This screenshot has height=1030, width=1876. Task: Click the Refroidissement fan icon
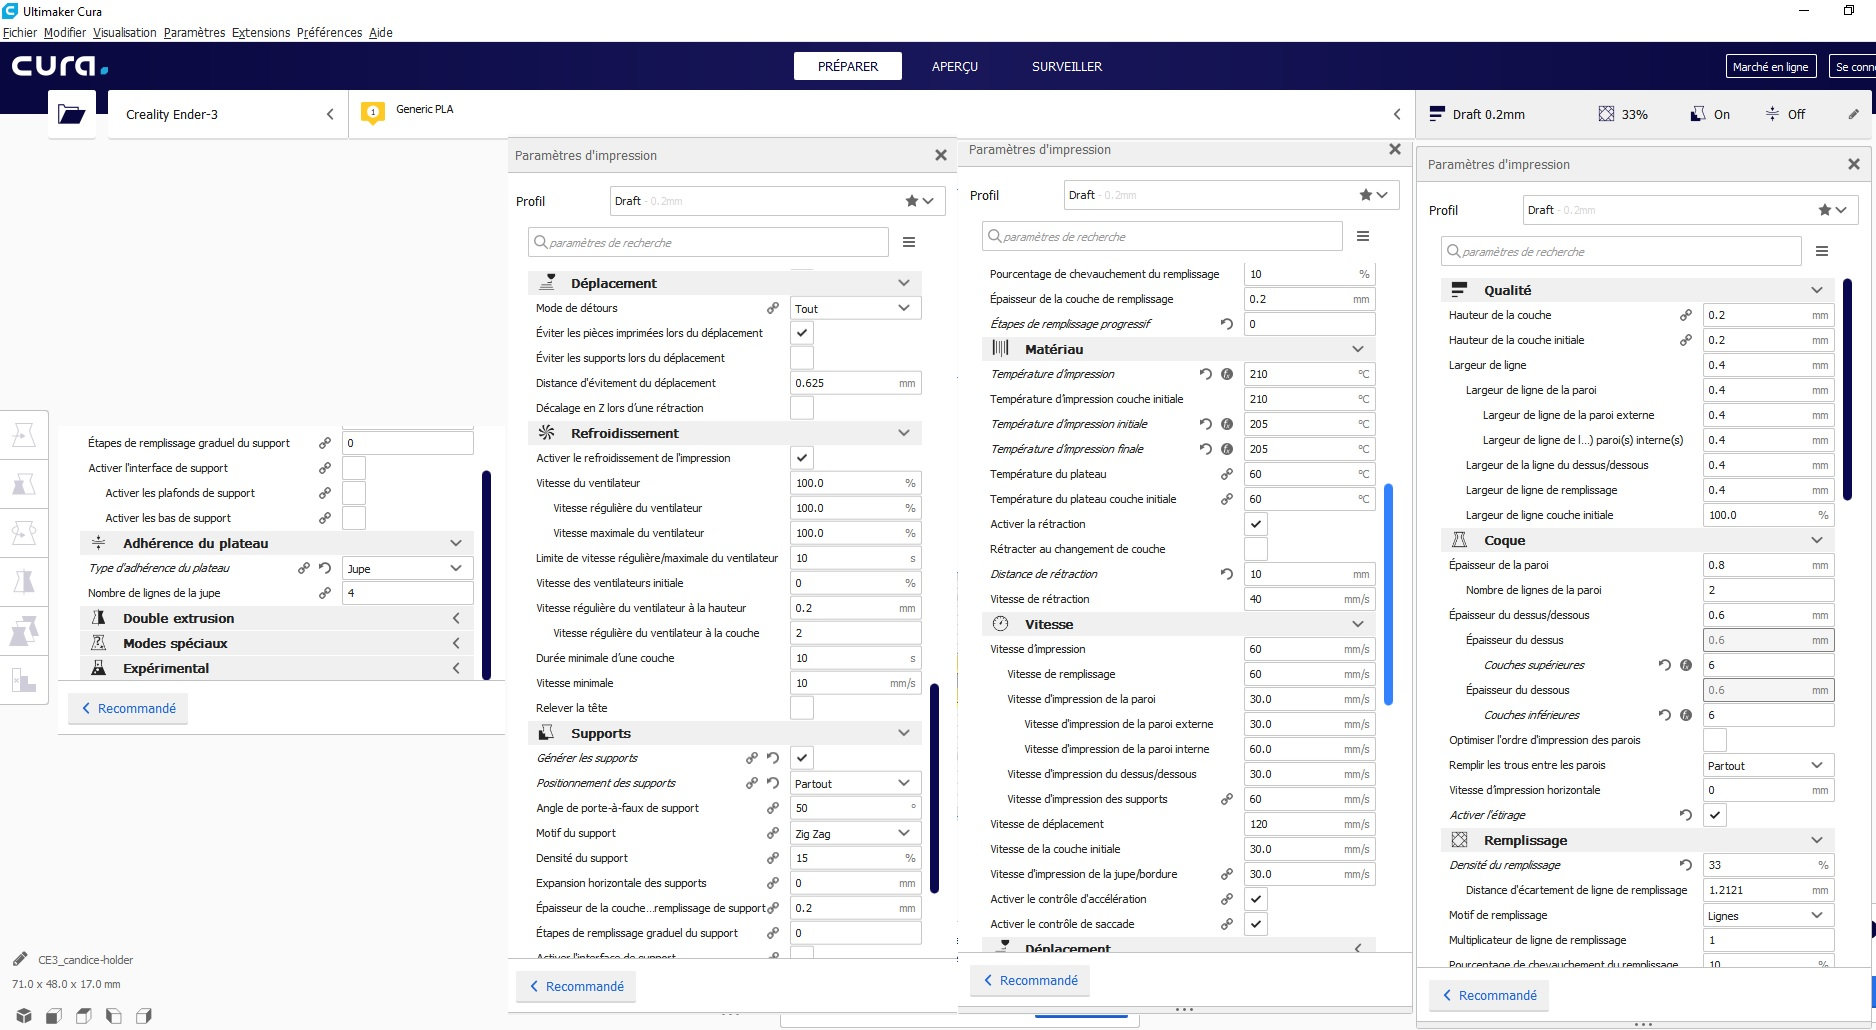pos(546,433)
